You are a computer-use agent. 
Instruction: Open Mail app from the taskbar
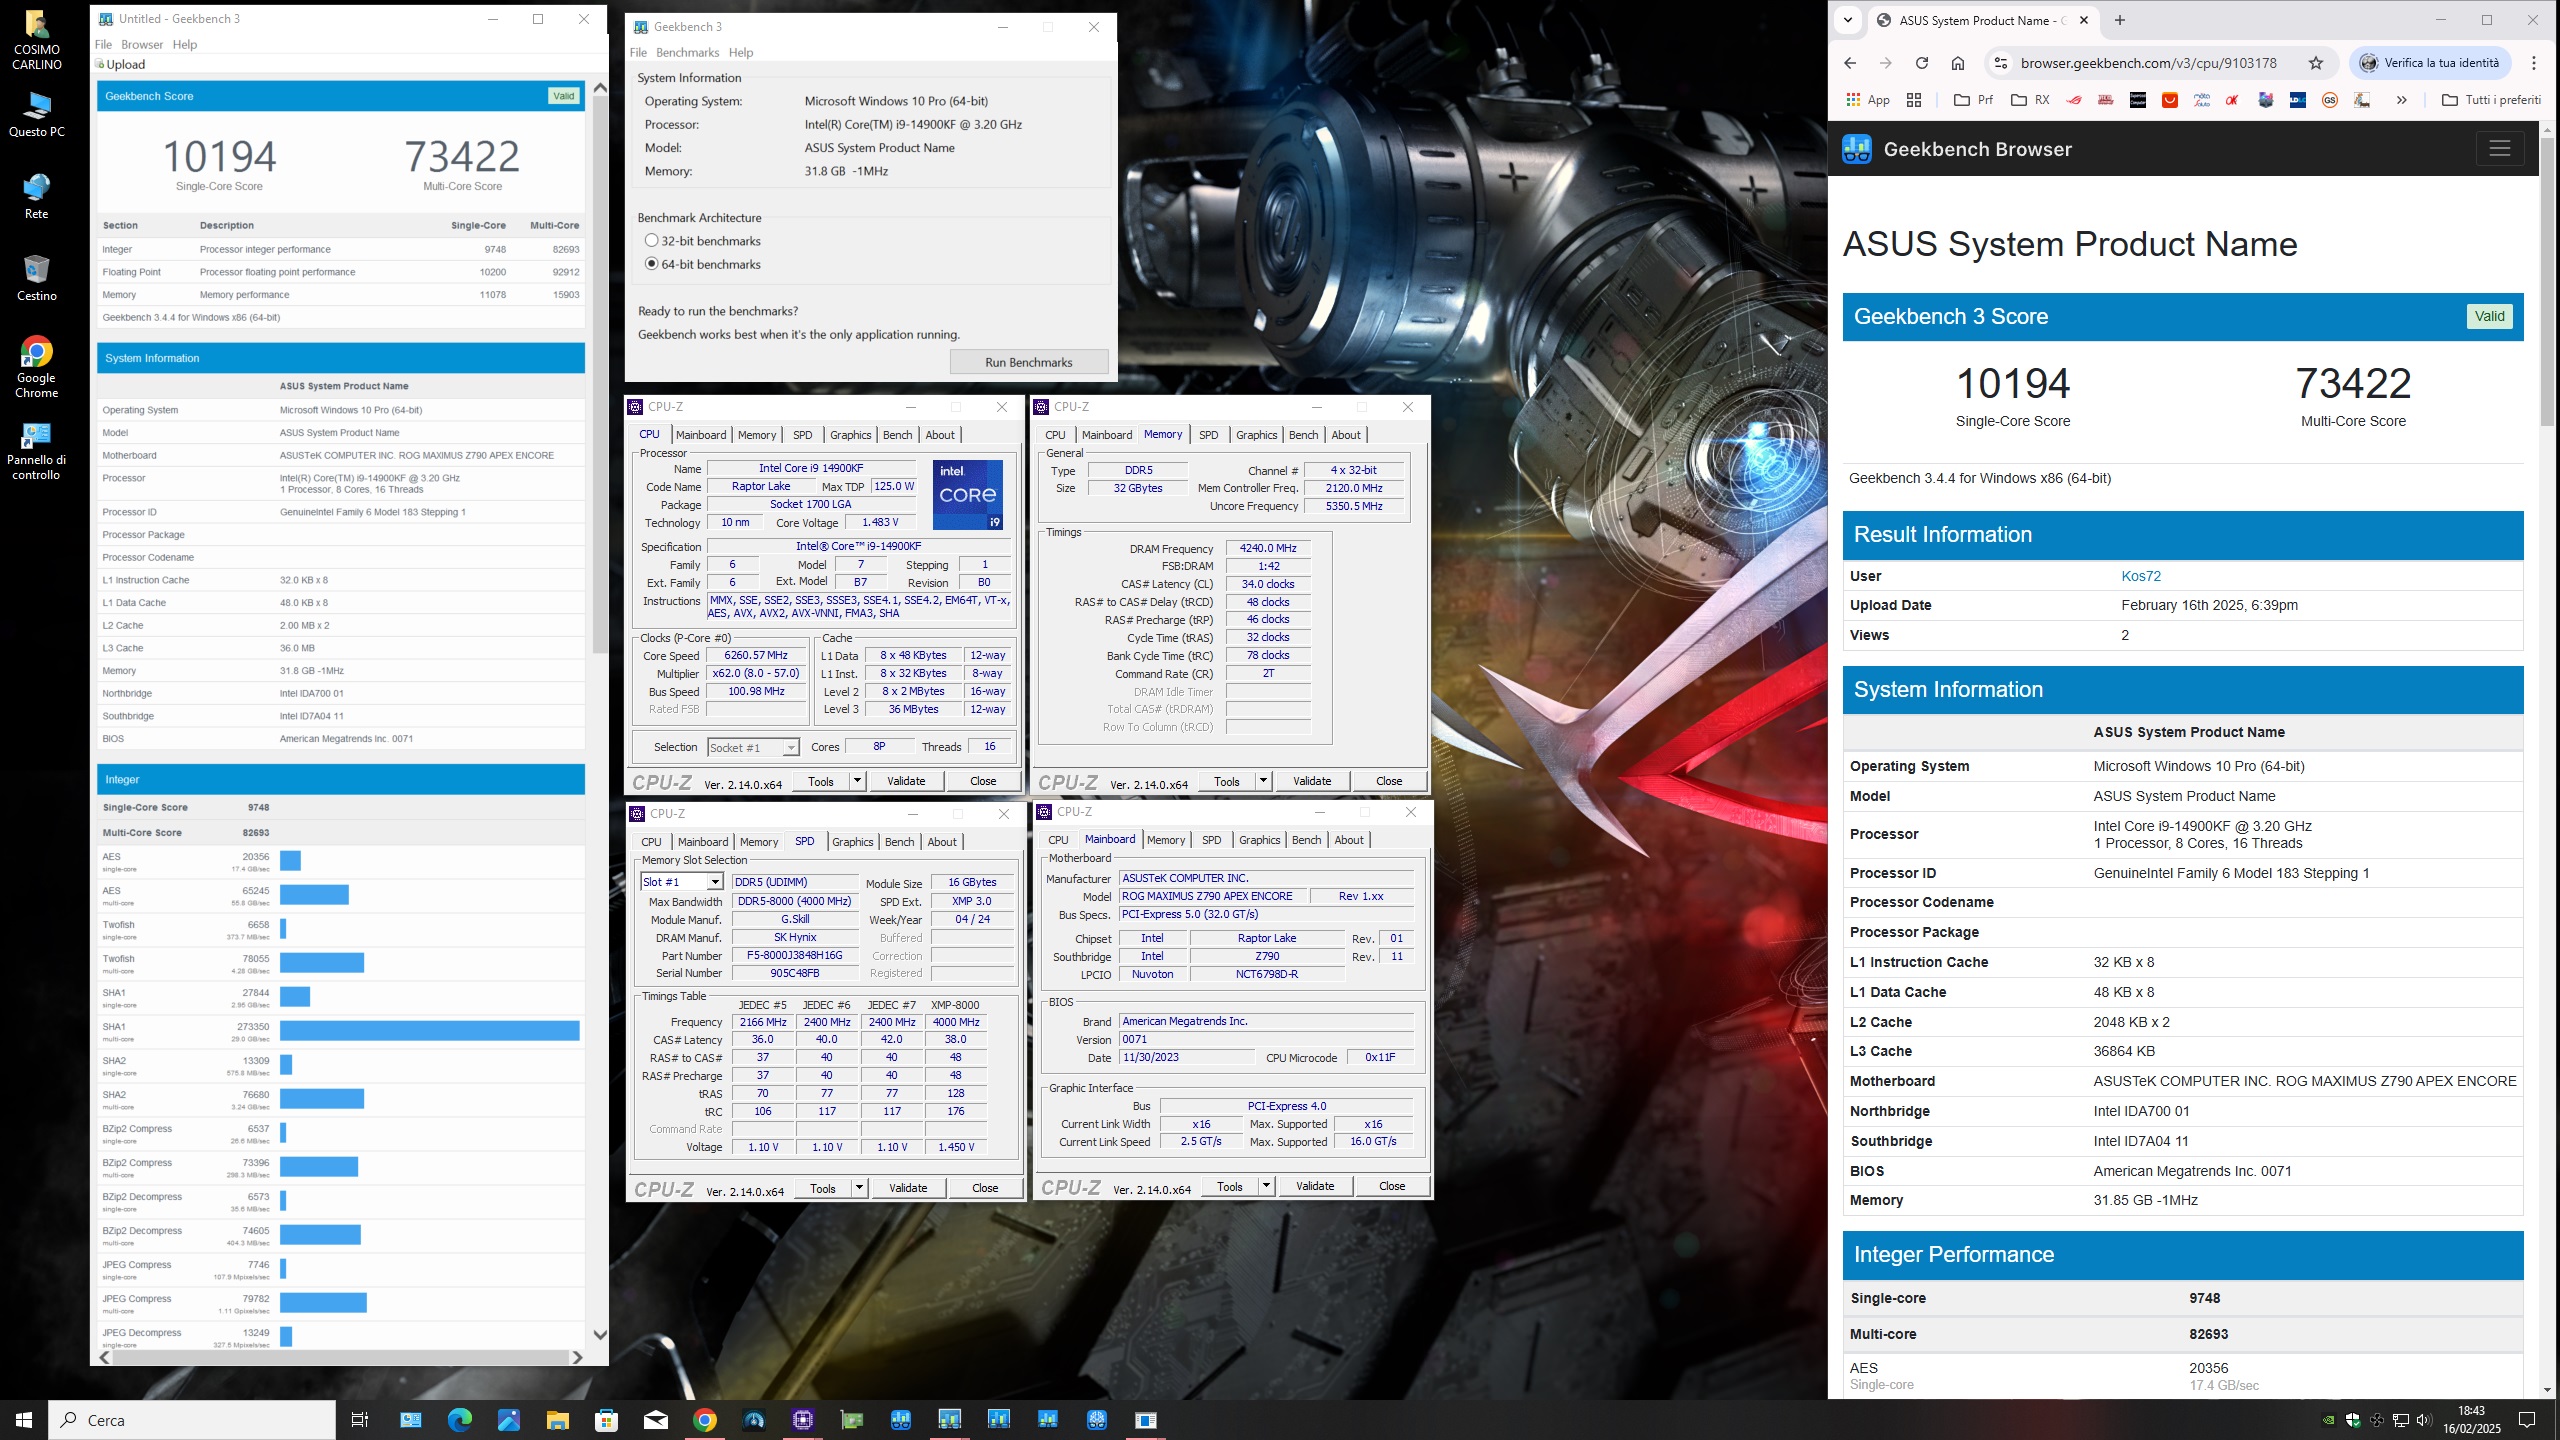[x=655, y=1420]
